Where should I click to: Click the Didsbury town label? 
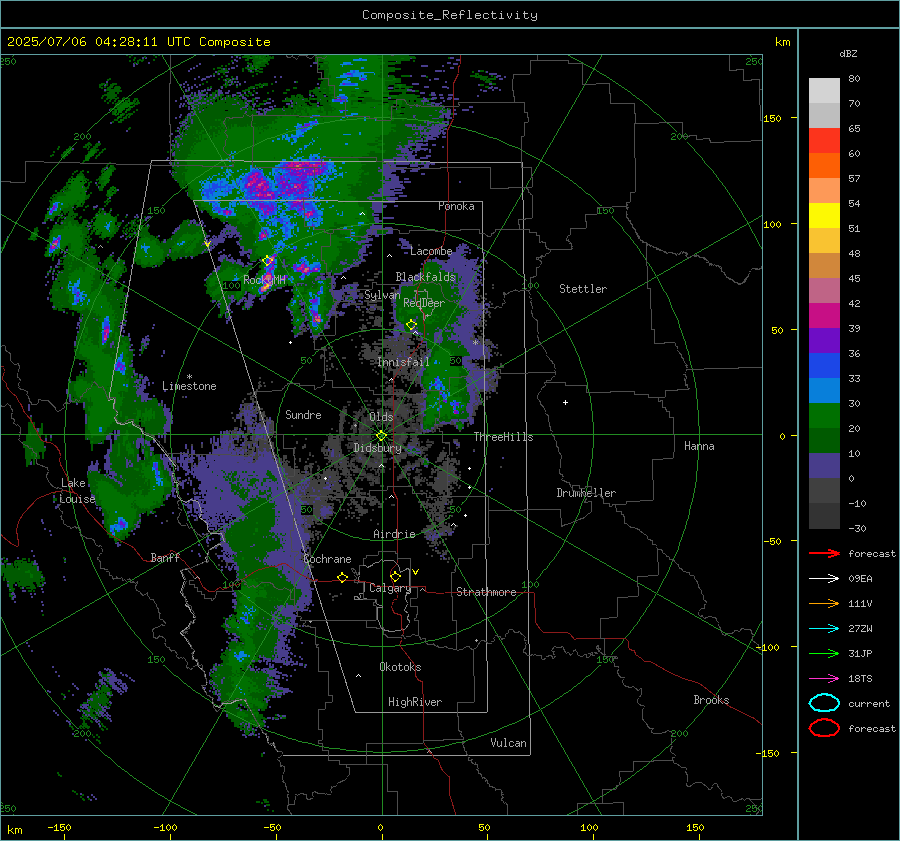[x=377, y=448]
